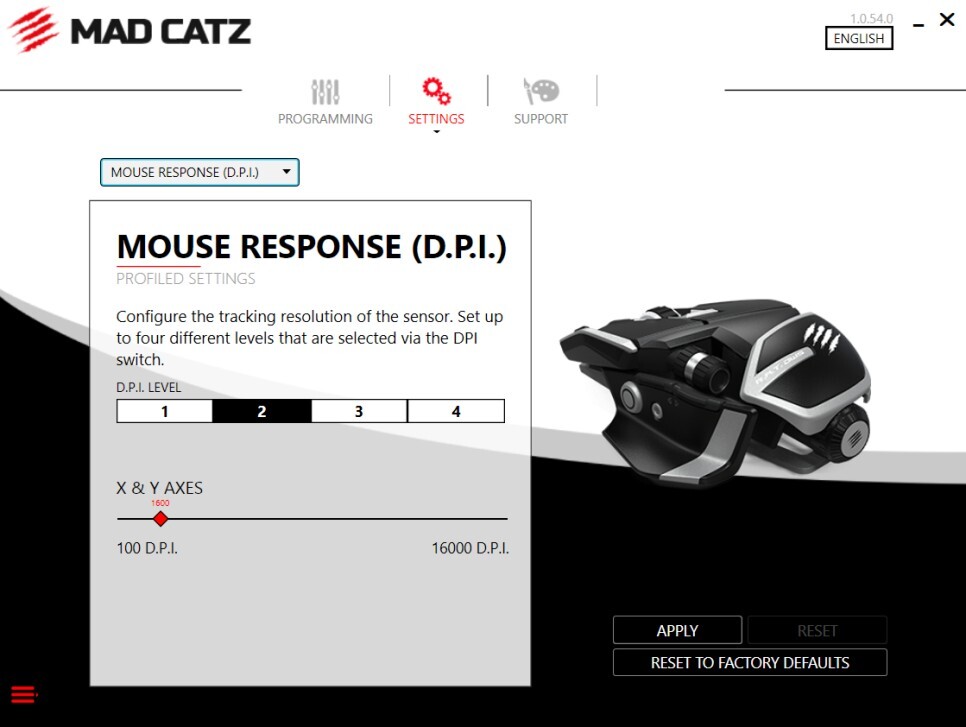Click the X & Y axes slider track

[312, 519]
